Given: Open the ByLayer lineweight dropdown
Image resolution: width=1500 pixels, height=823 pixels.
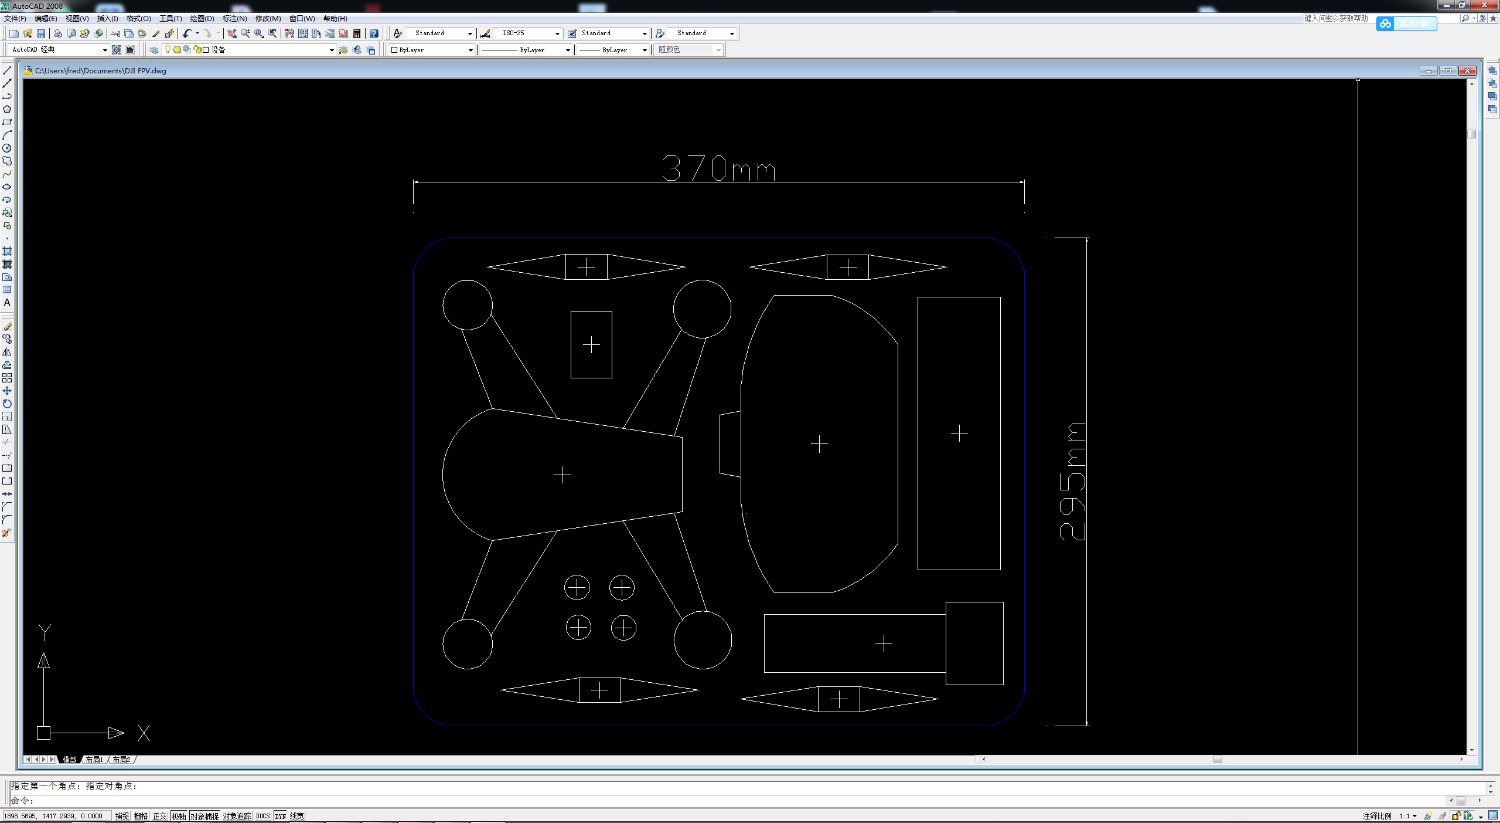Looking at the screenshot, I should [x=612, y=50].
